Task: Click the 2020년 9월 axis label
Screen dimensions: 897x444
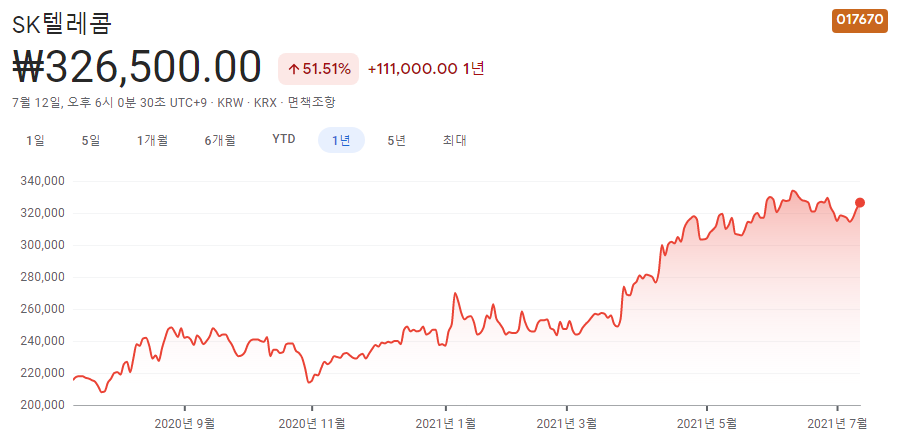Action: click(x=185, y=424)
